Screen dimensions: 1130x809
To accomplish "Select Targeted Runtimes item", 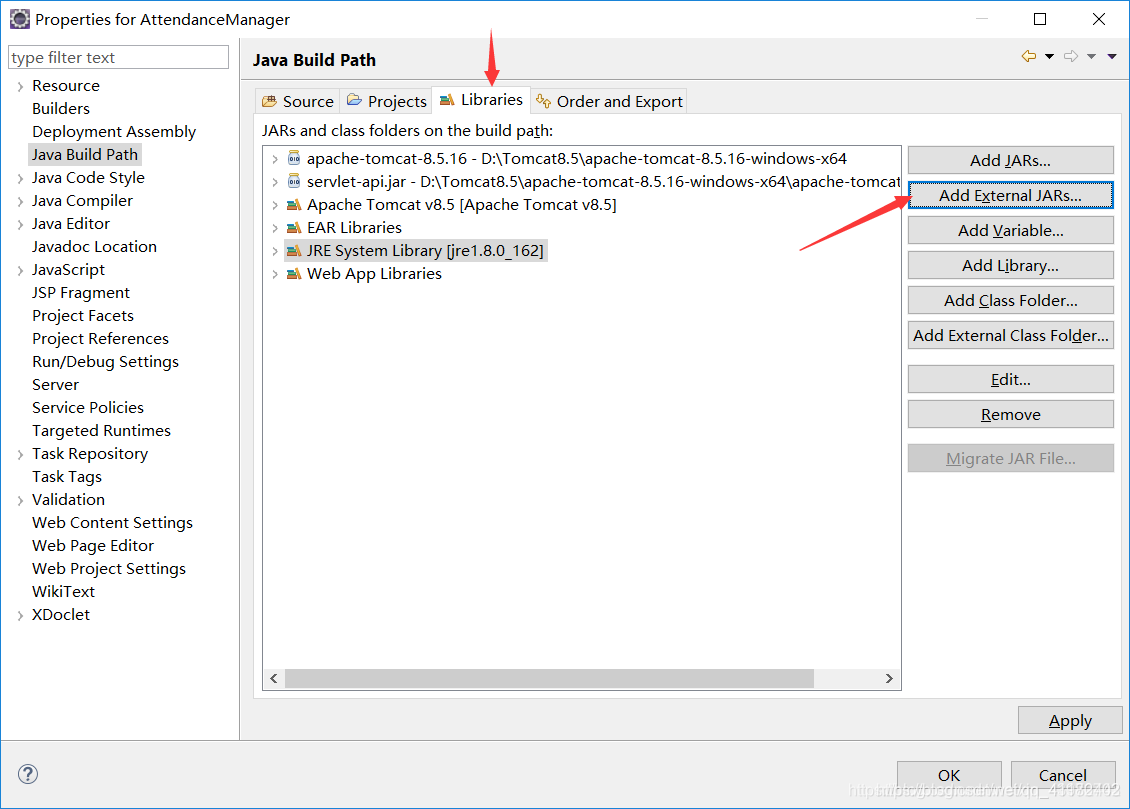I will (x=102, y=432).
